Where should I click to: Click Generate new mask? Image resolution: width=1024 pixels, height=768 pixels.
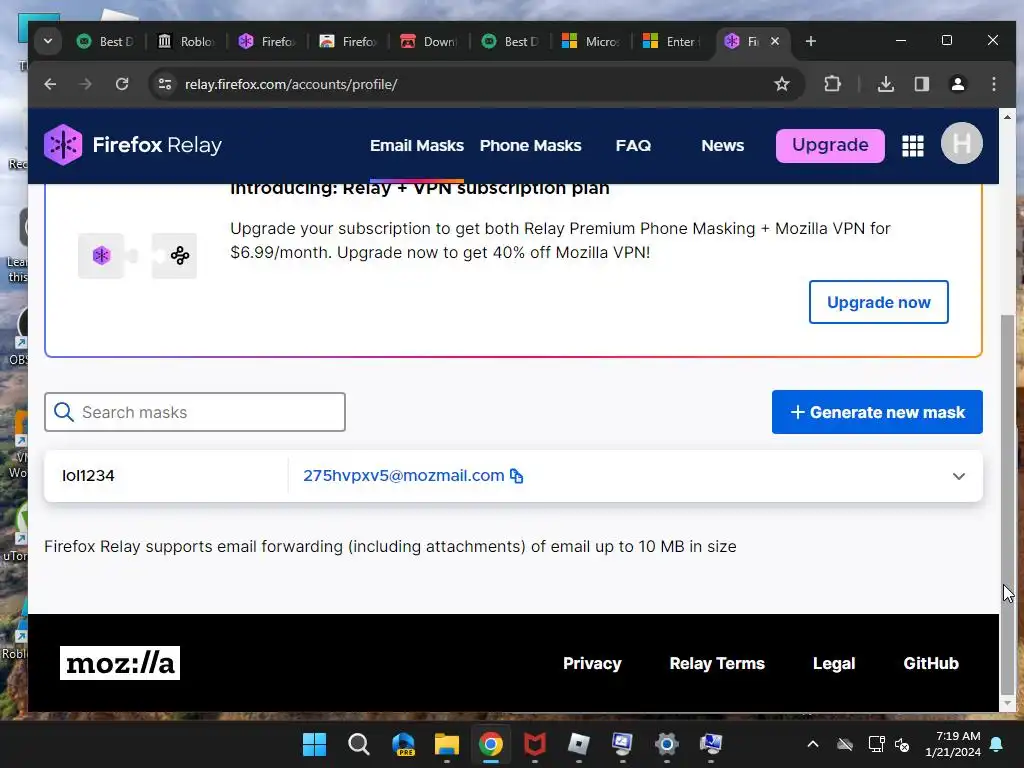[x=877, y=412]
